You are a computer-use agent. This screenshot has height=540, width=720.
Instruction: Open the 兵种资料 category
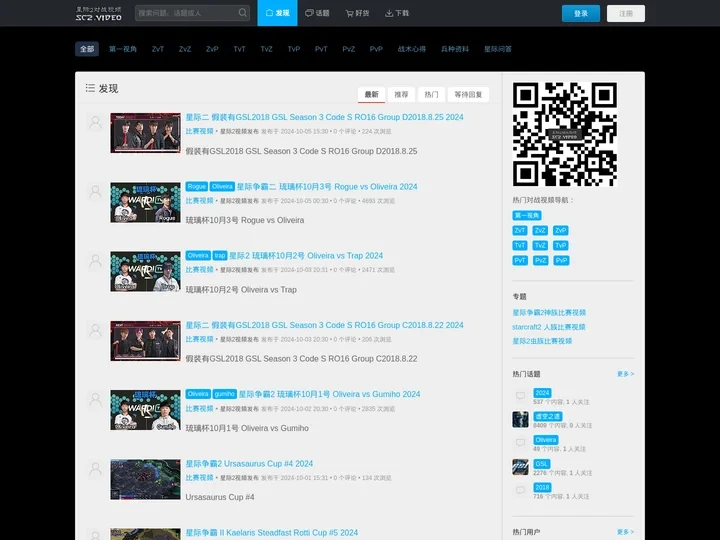[x=455, y=49]
